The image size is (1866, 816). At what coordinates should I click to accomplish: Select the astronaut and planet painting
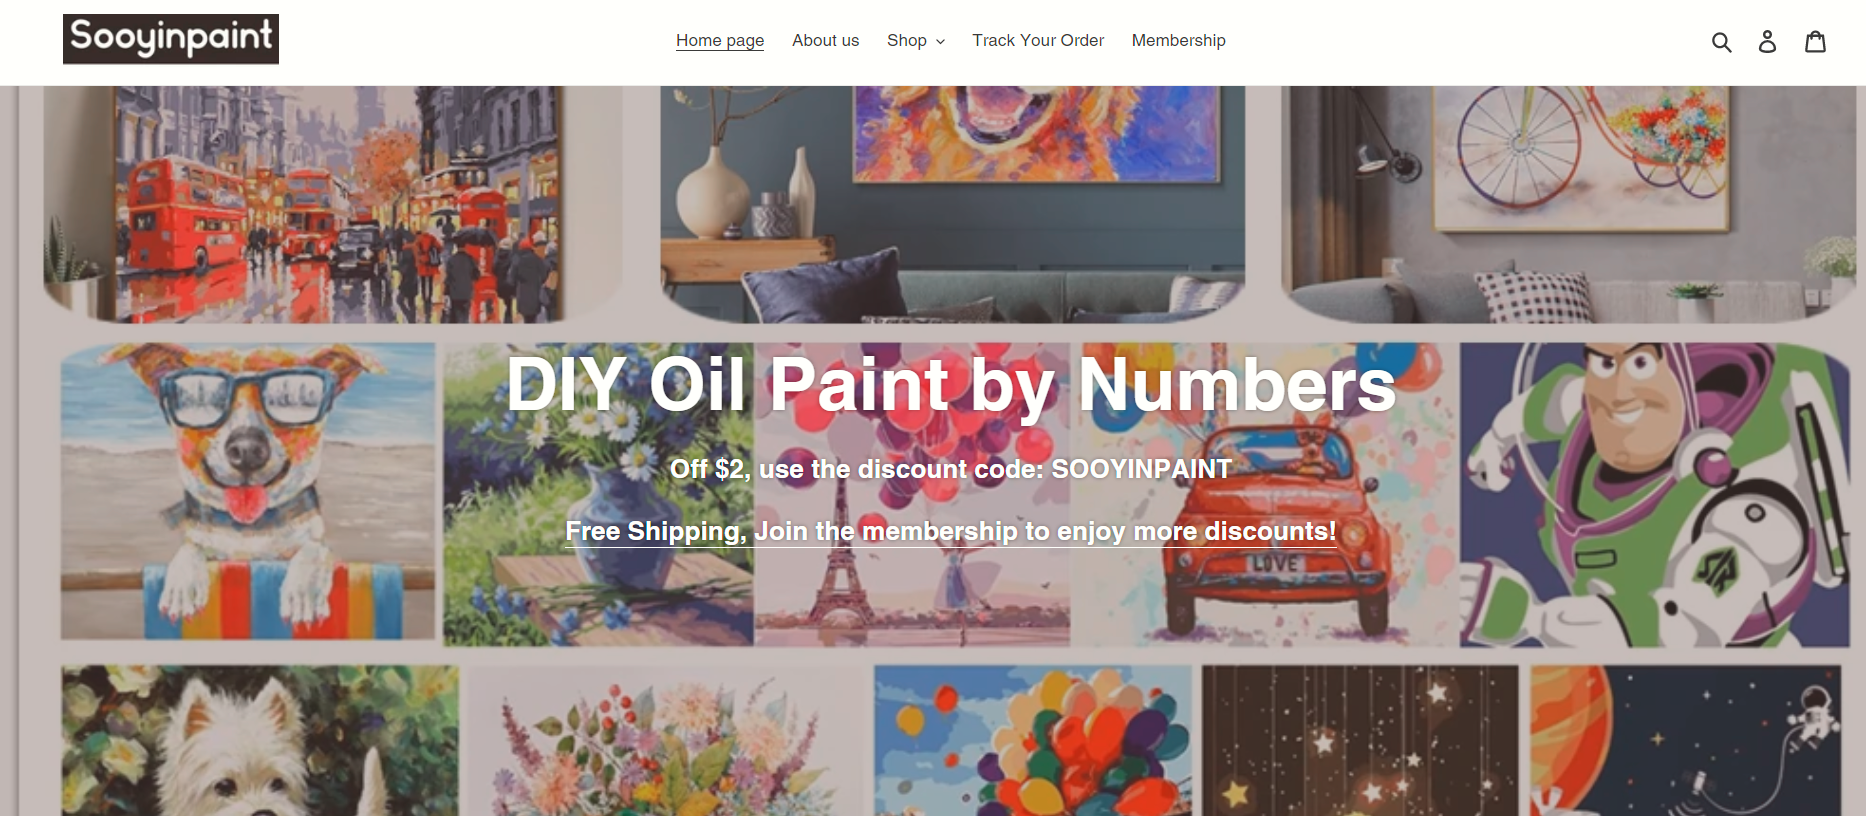(1686, 741)
